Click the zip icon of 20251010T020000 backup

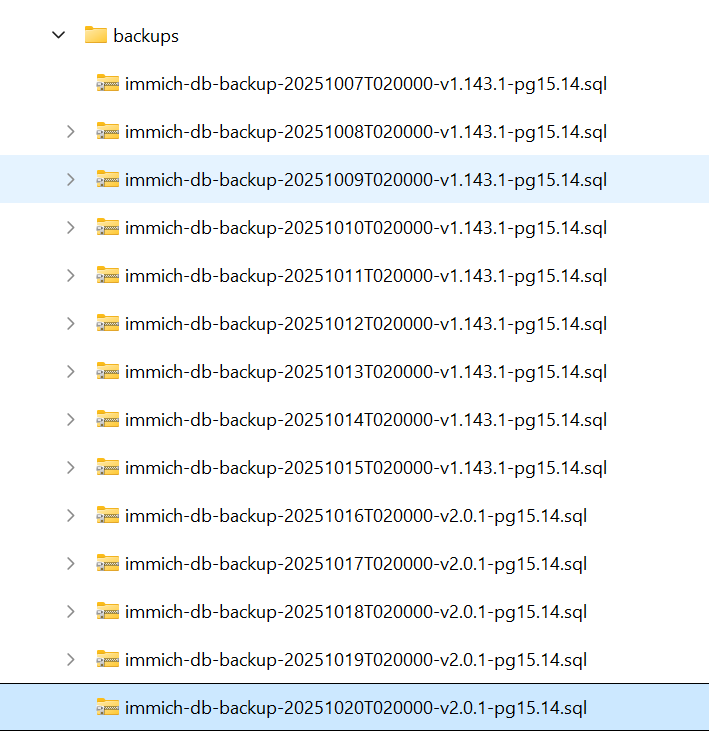pyautogui.click(x=108, y=227)
